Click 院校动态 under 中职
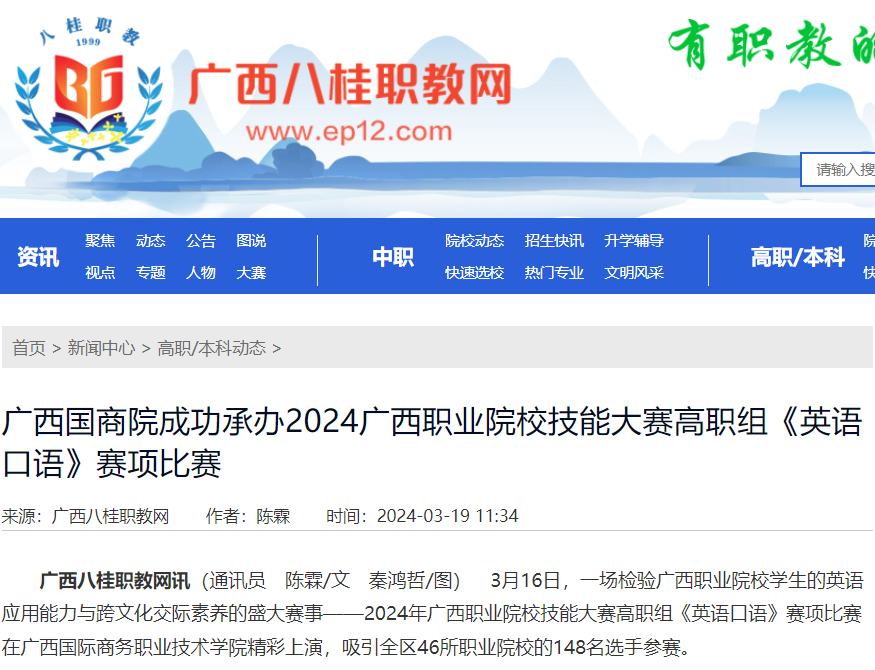 pyautogui.click(x=475, y=241)
